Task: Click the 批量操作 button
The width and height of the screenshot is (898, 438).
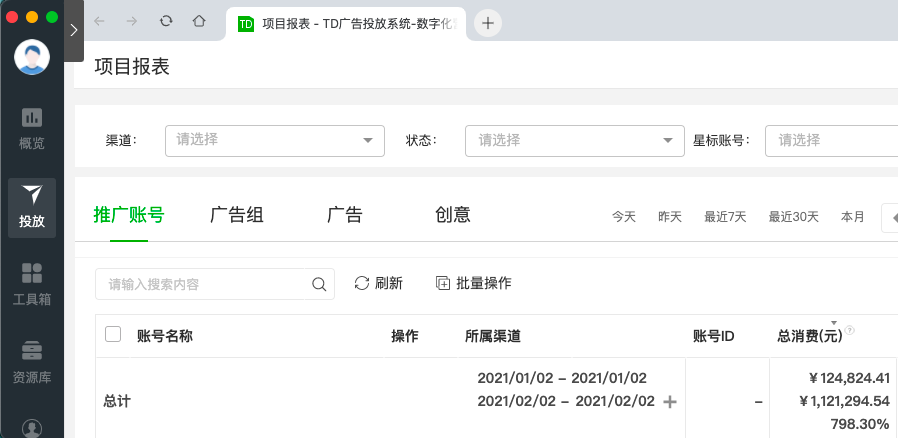Action: (474, 283)
